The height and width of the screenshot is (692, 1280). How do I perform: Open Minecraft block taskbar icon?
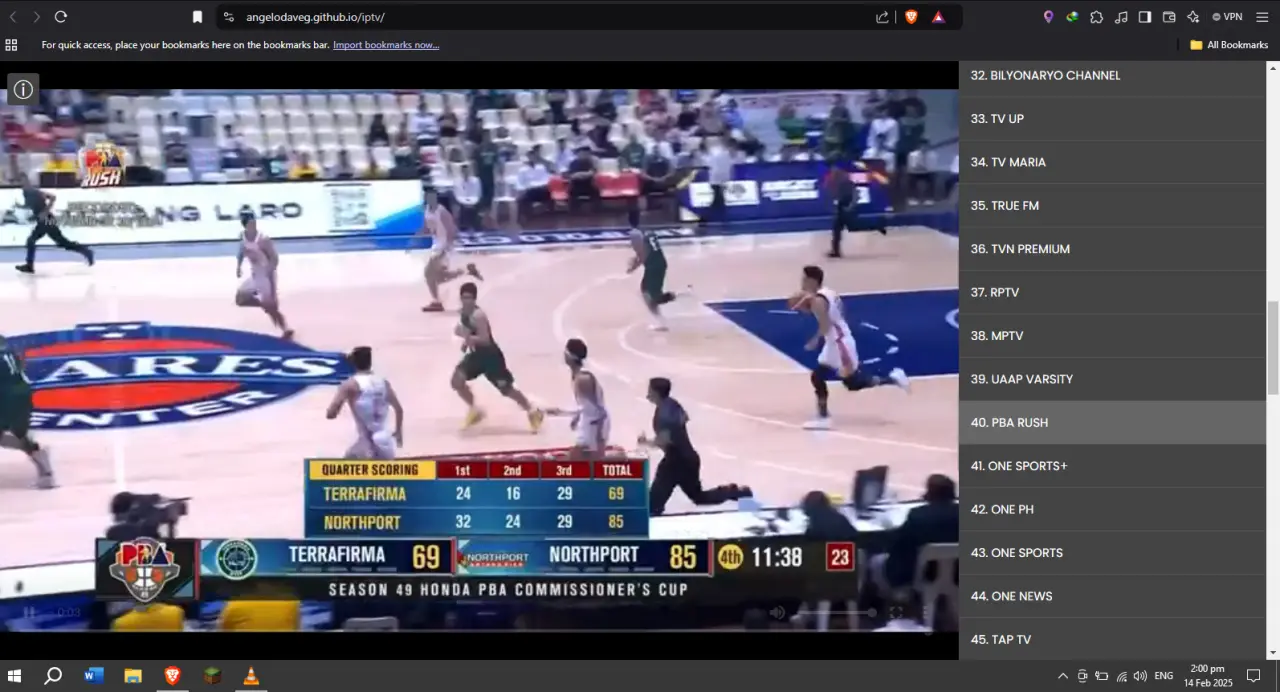212,676
